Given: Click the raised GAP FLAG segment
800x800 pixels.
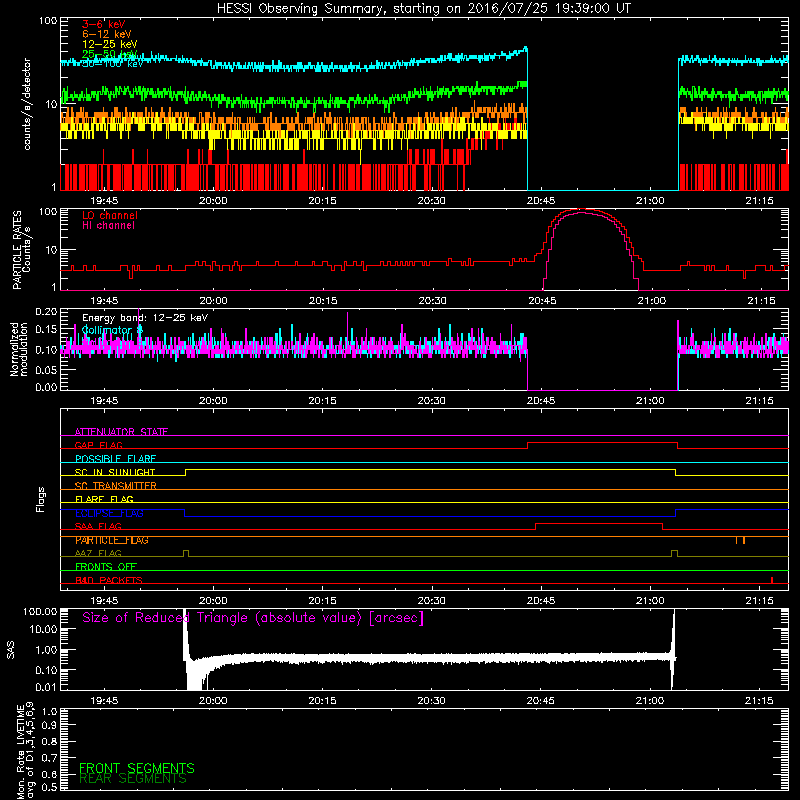Looking at the screenshot, I should pos(602,443).
